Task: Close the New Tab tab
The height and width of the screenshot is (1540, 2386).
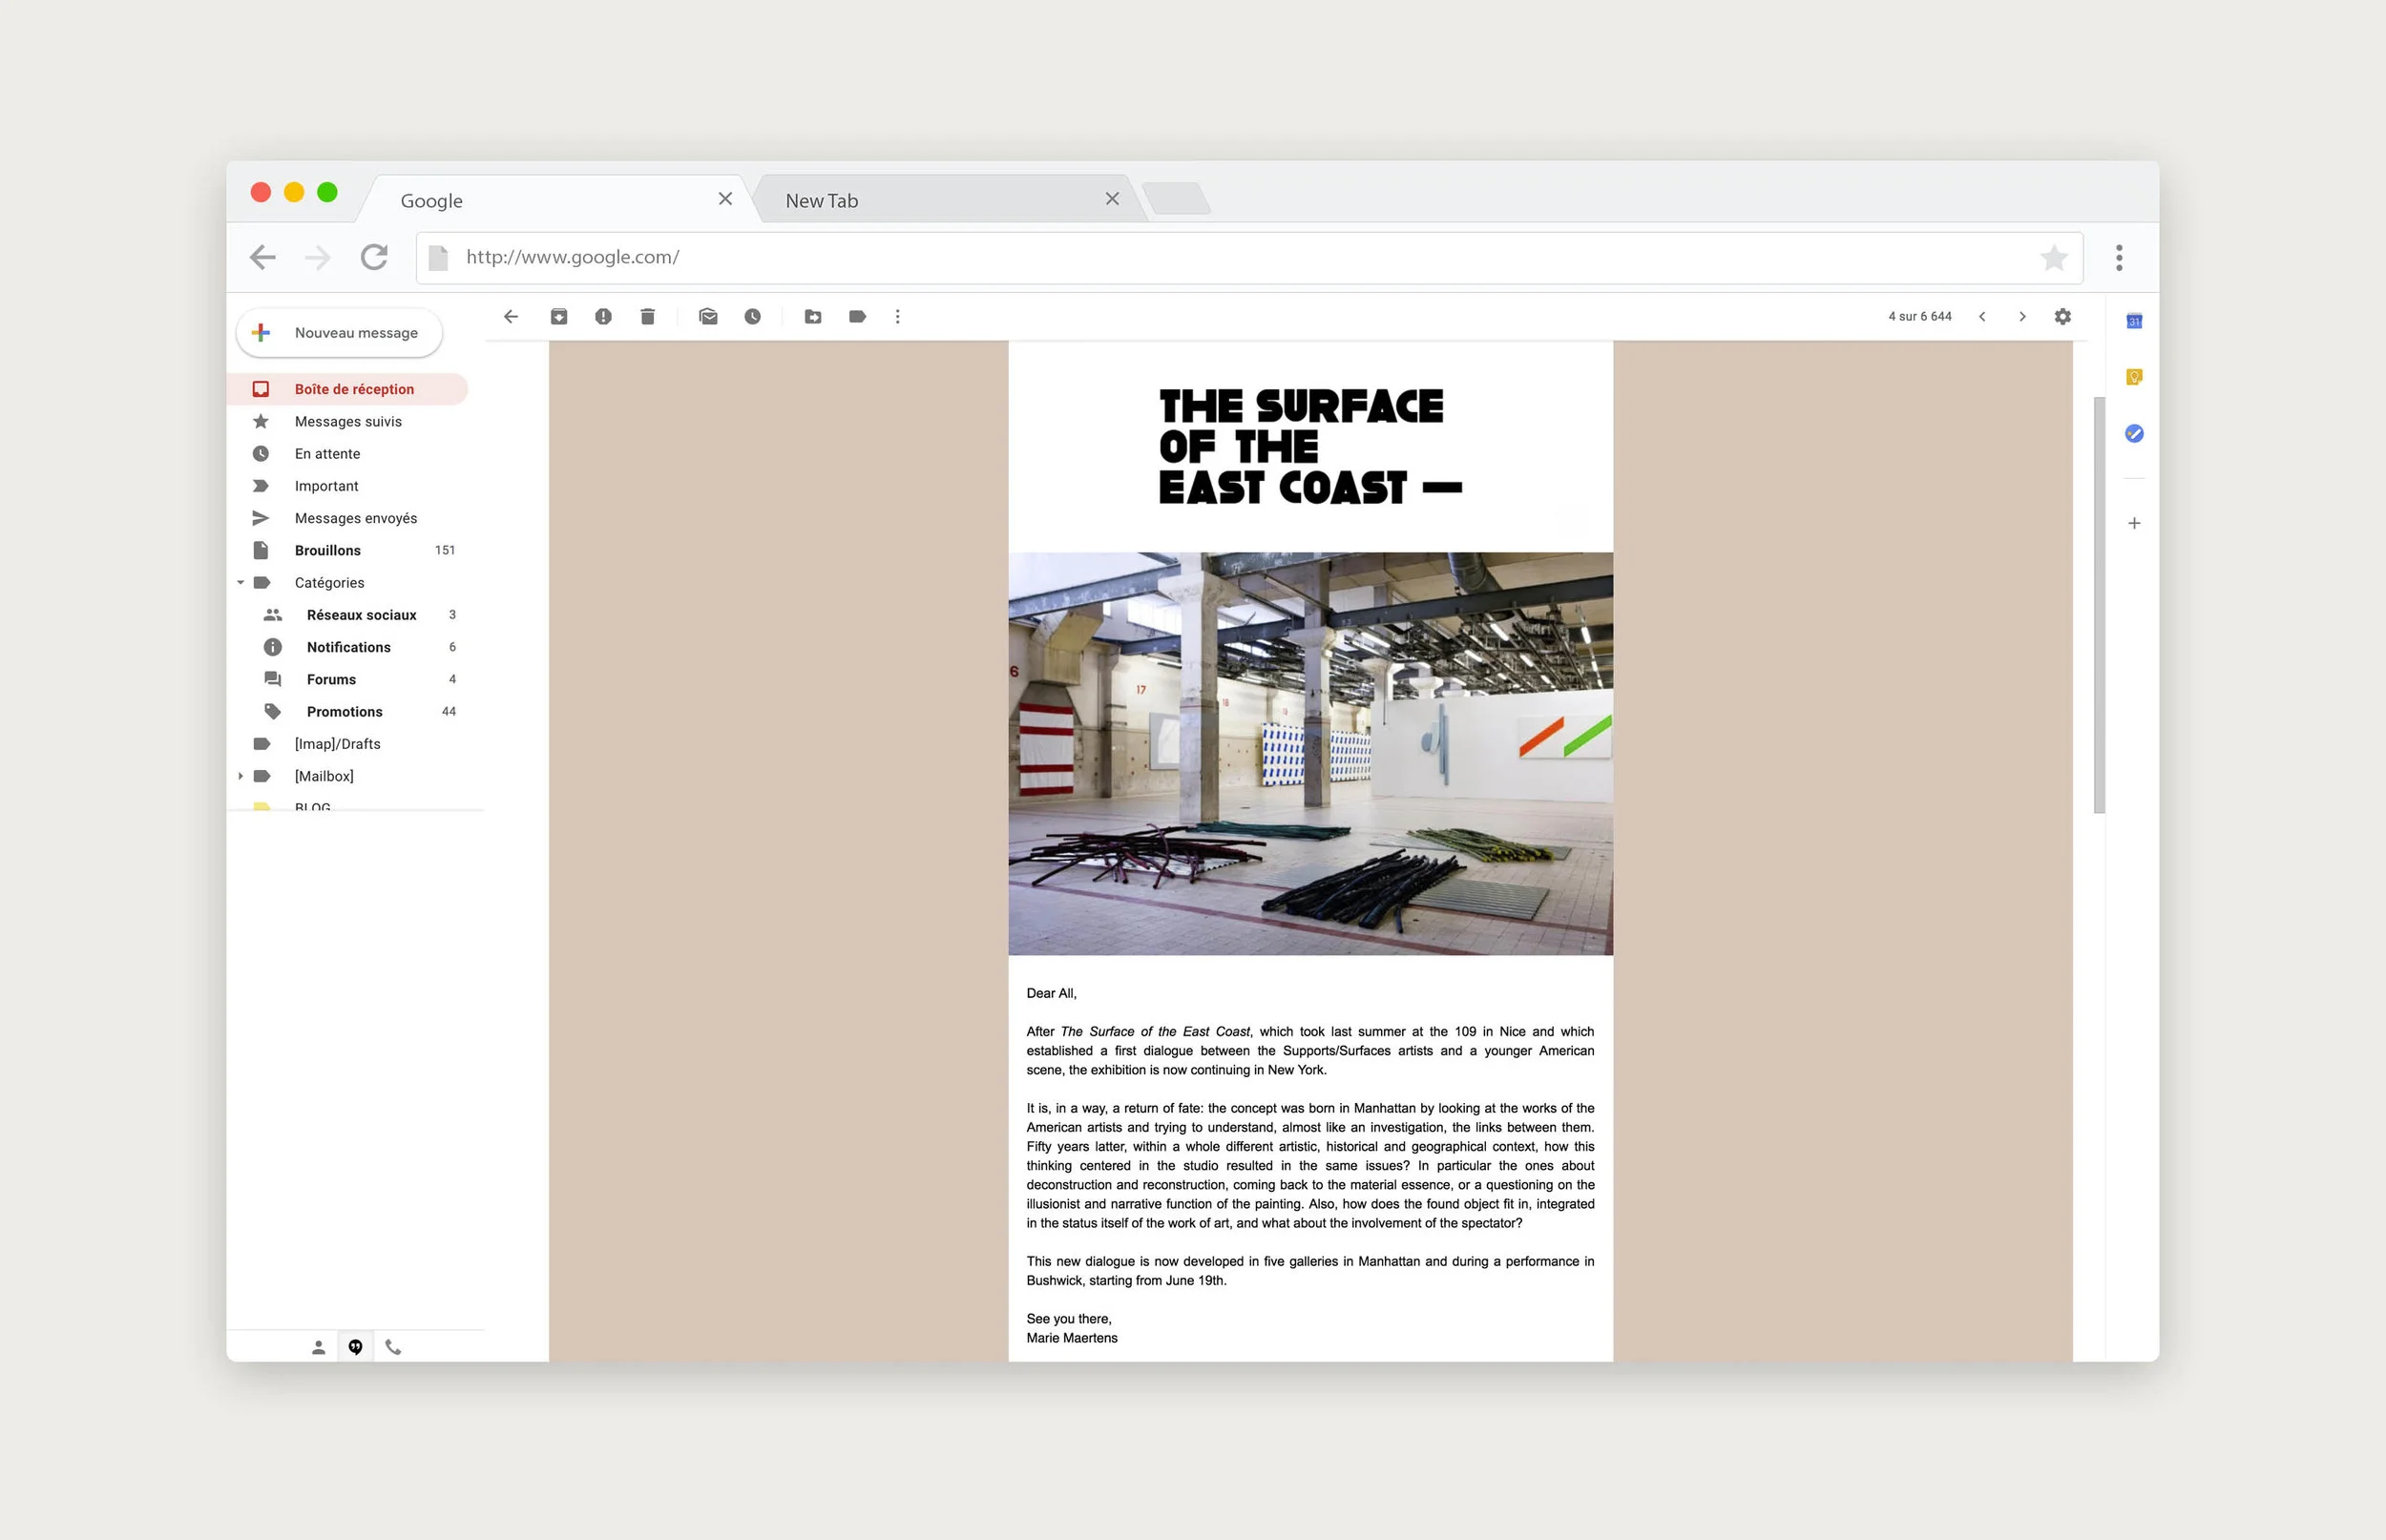Action: [1112, 199]
